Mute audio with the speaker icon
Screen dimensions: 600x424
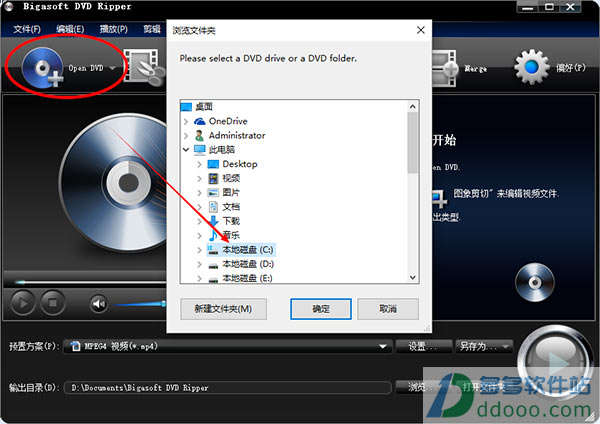click(98, 304)
